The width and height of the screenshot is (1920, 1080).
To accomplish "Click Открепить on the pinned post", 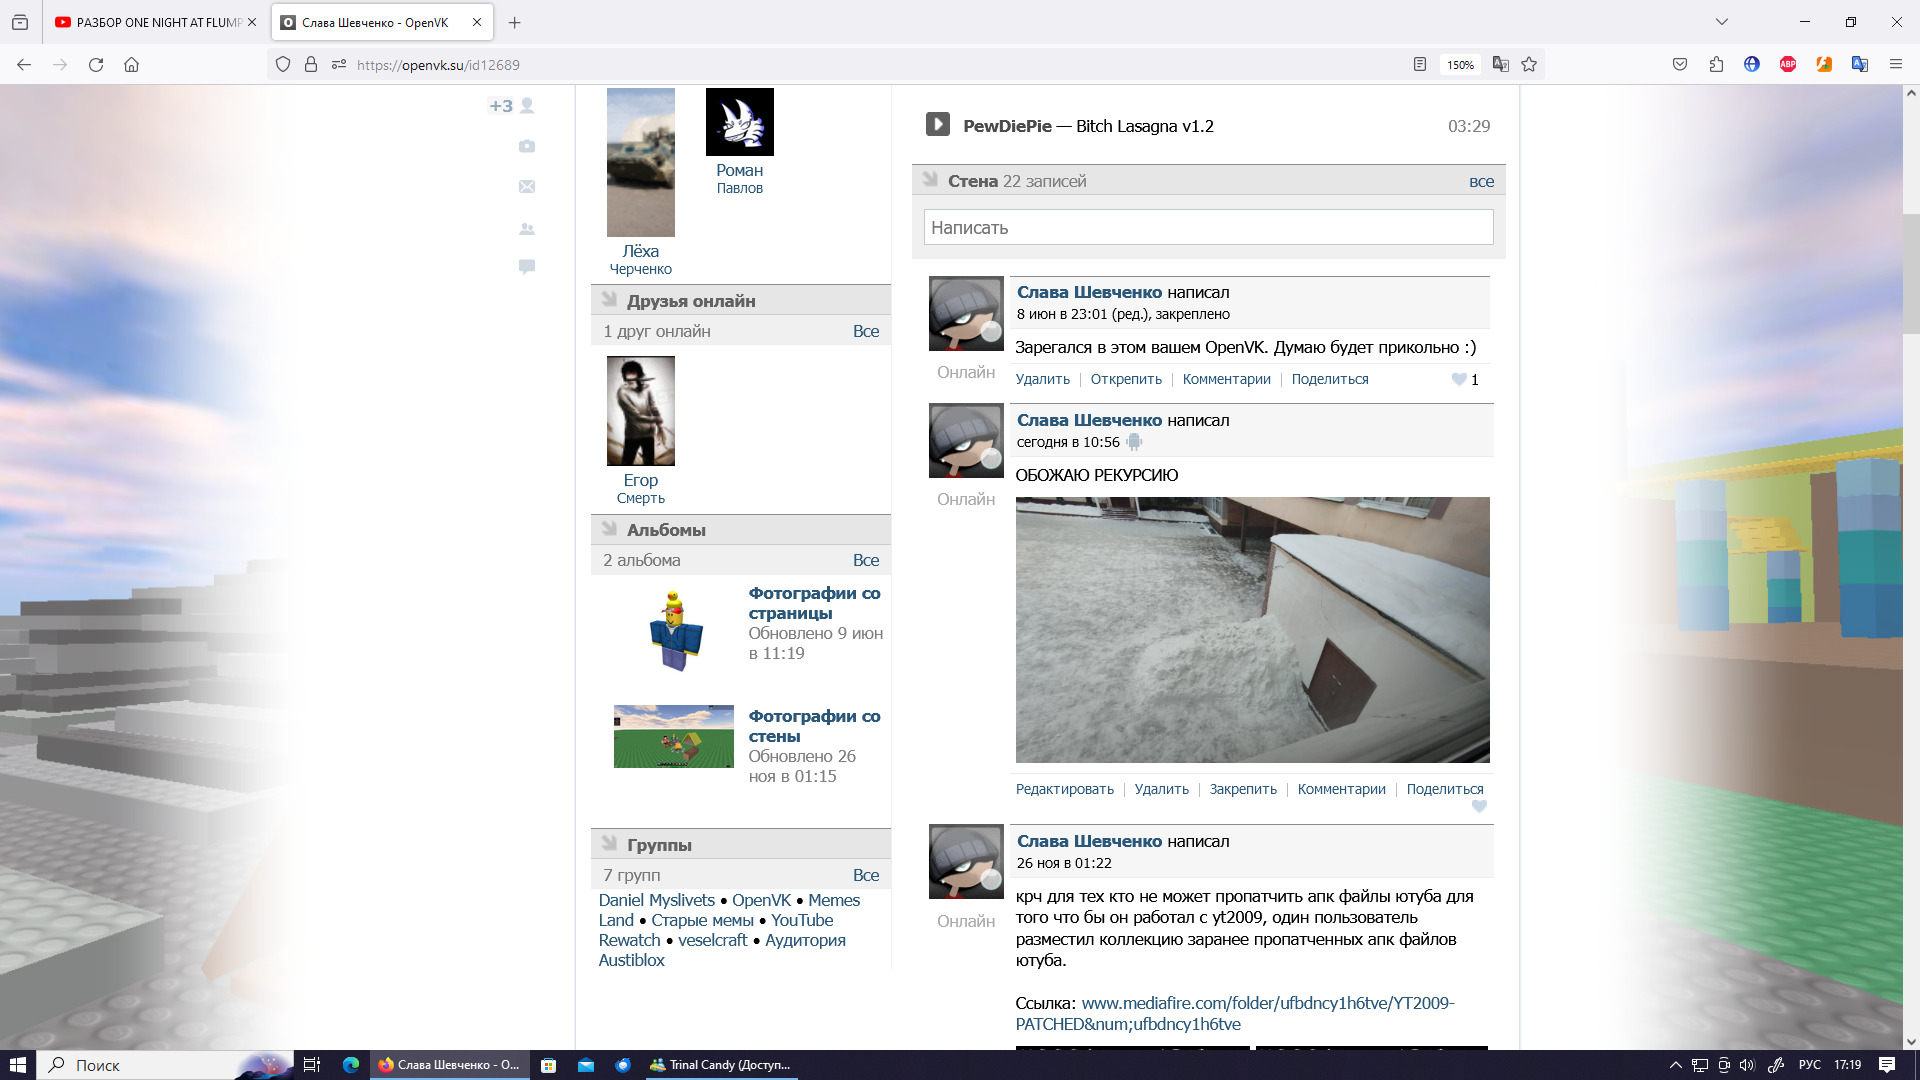I will 1126,379.
